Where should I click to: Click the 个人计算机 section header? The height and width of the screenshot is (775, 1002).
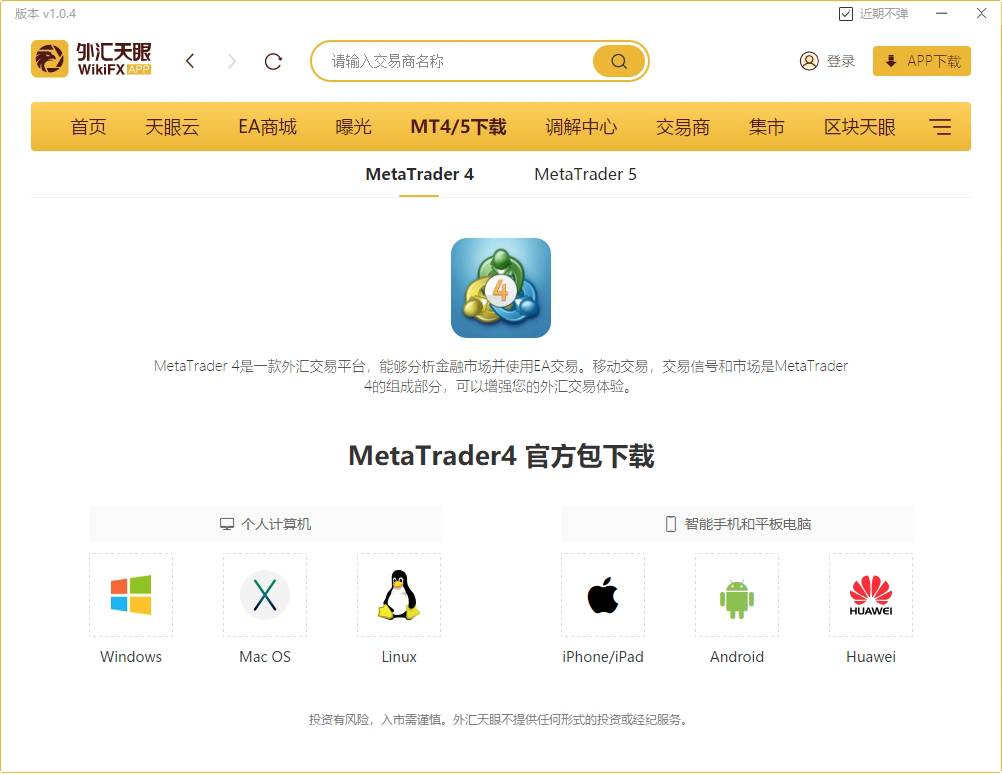(265, 524)
